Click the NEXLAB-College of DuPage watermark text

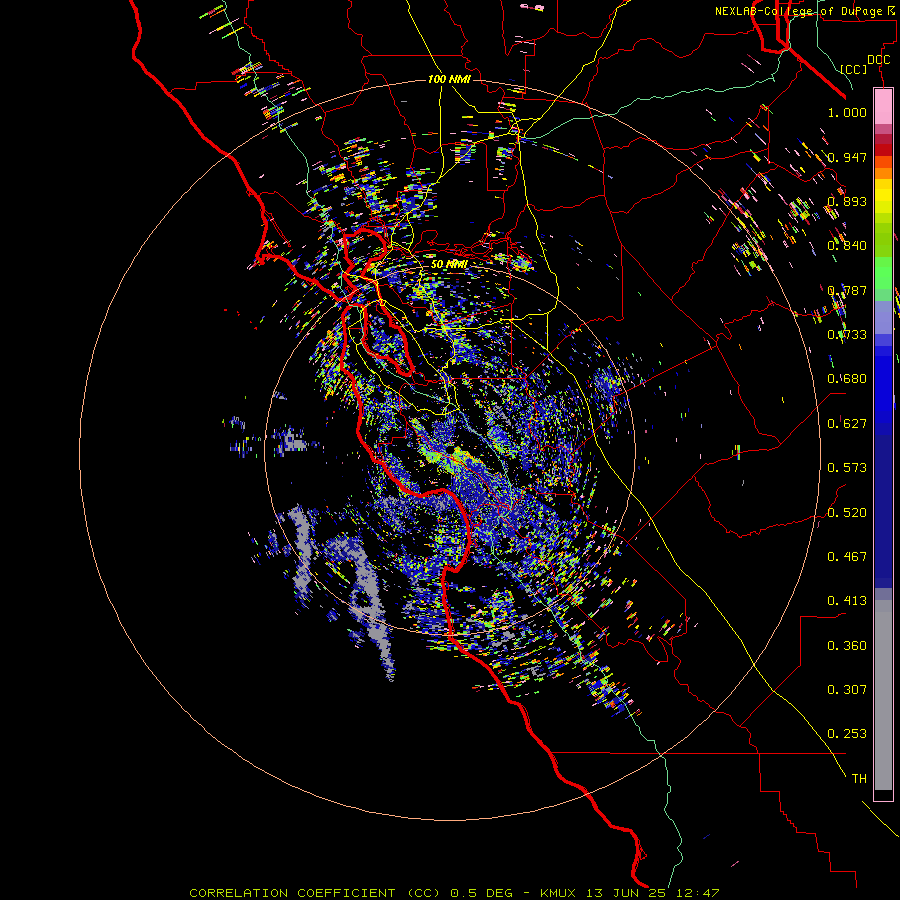(807, 11)
